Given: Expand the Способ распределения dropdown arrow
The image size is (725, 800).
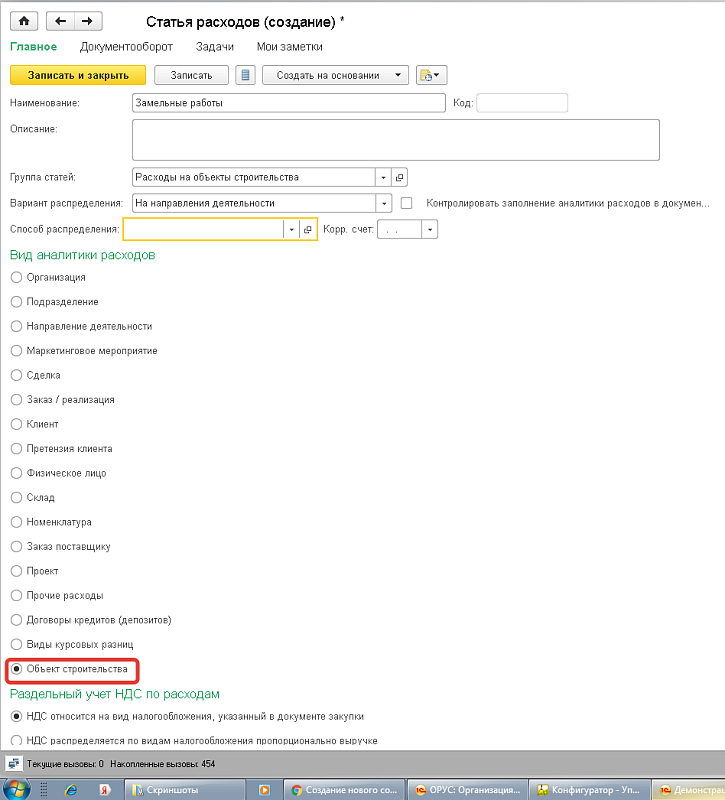Looking at the screenshot, I should [x=291, y=230].
